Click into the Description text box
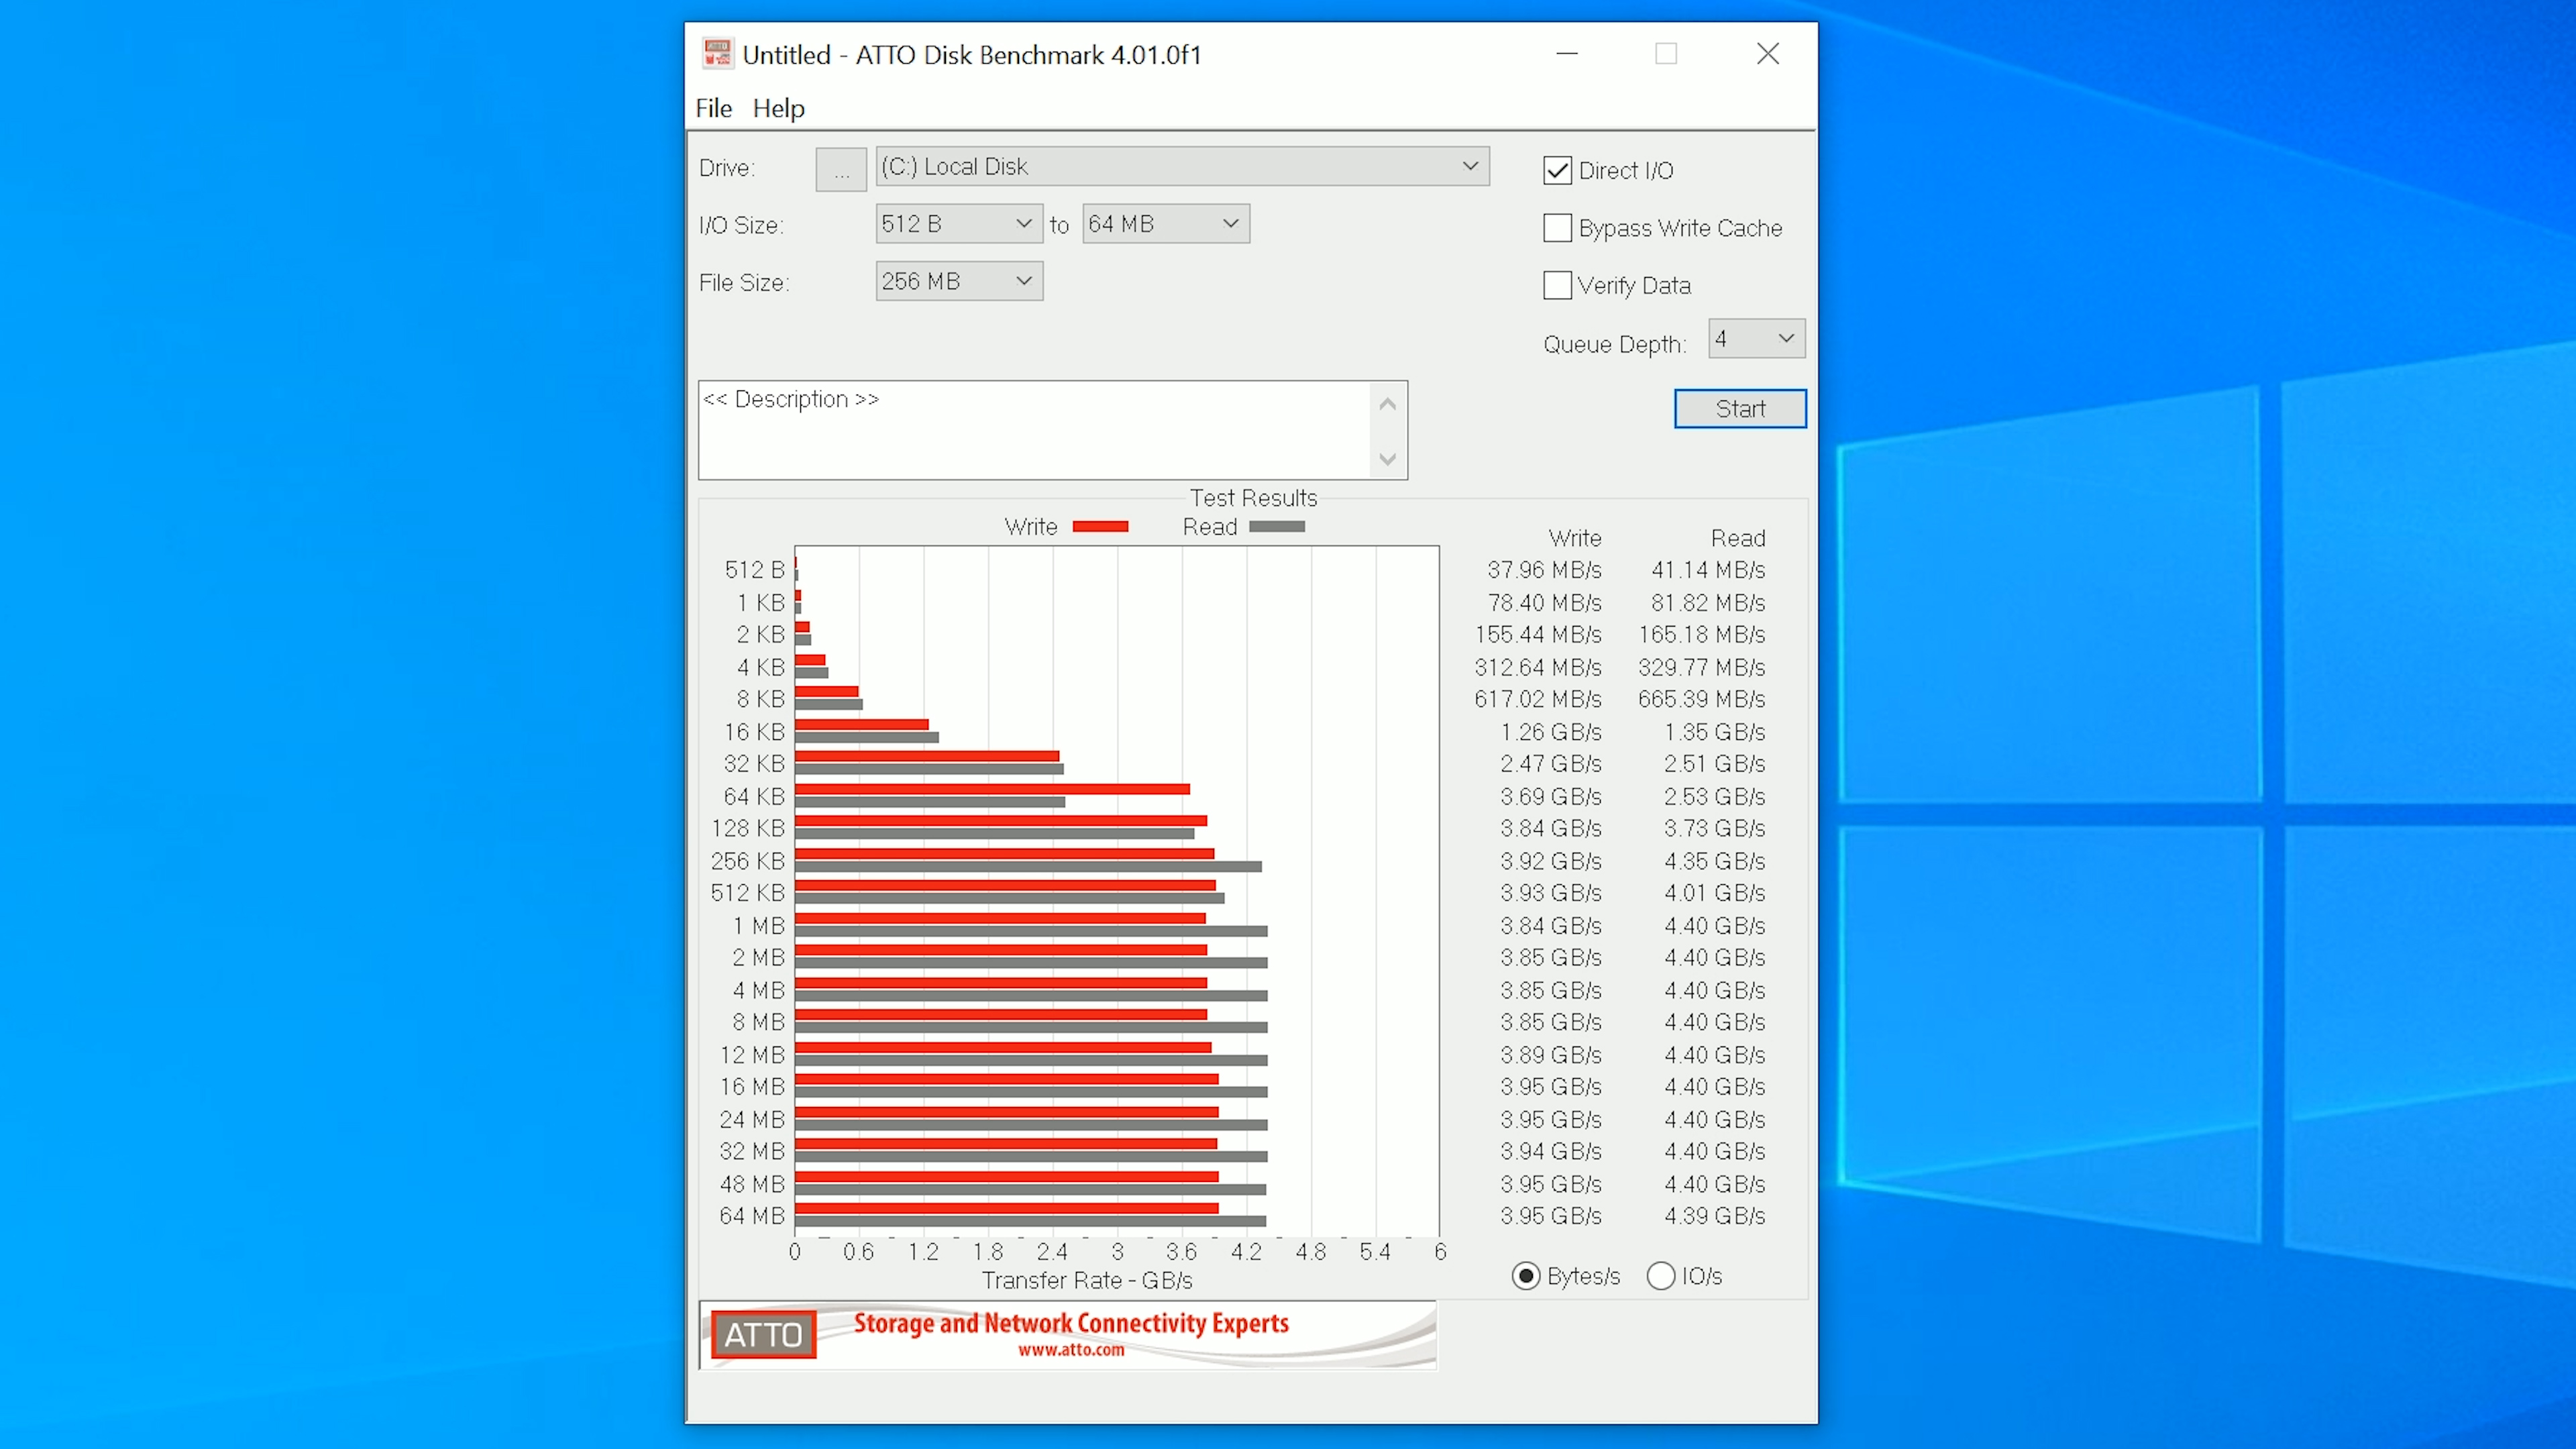Screen dimensions: 2576x1449 coord(1035,430)
